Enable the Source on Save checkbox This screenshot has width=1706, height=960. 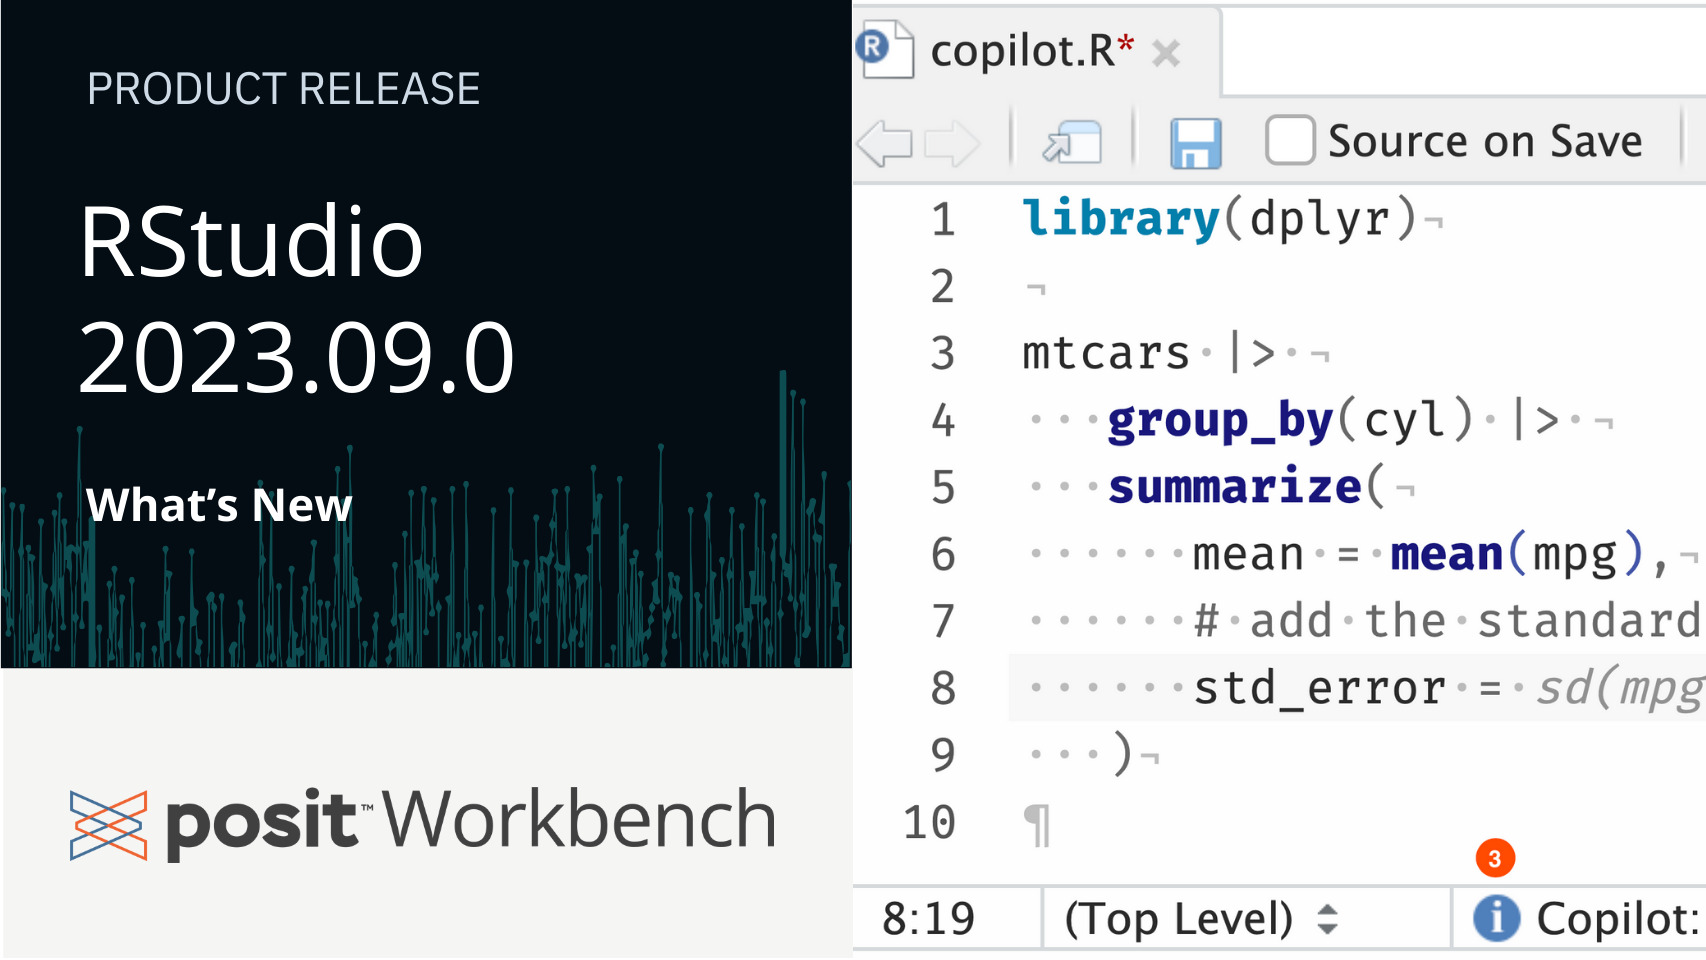point(1290,141)
